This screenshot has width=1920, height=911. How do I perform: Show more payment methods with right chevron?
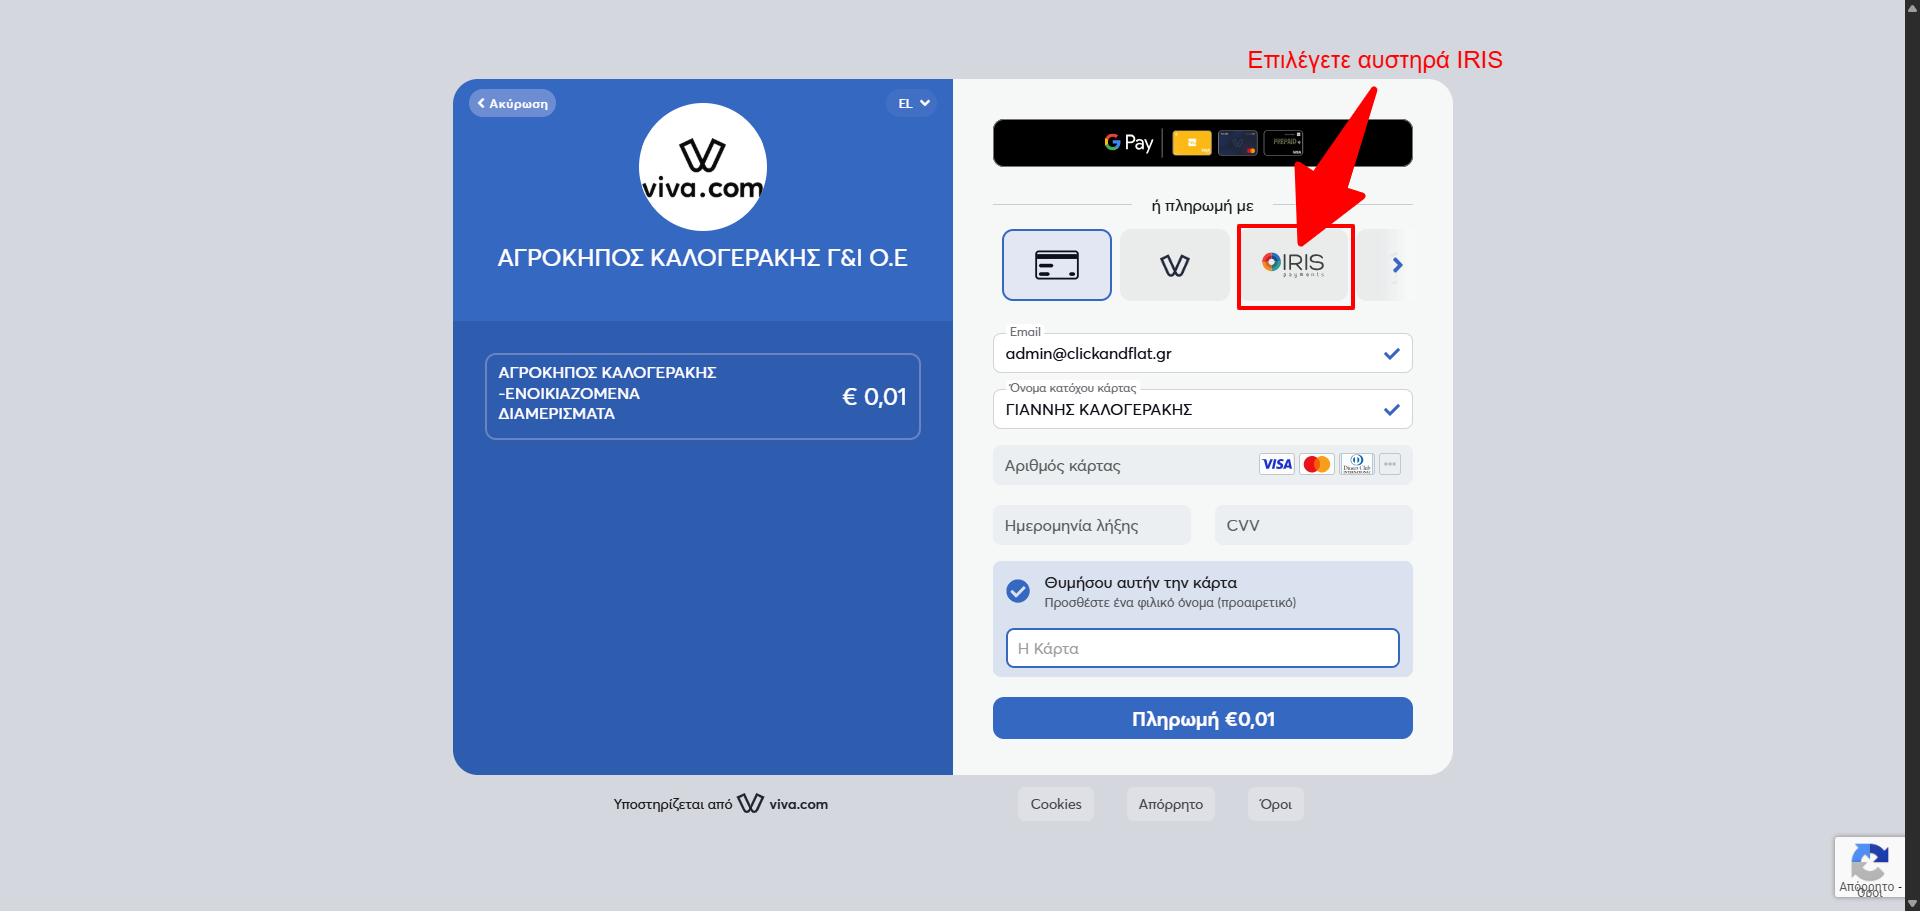pyautogui.click(x=1397, y=265)
